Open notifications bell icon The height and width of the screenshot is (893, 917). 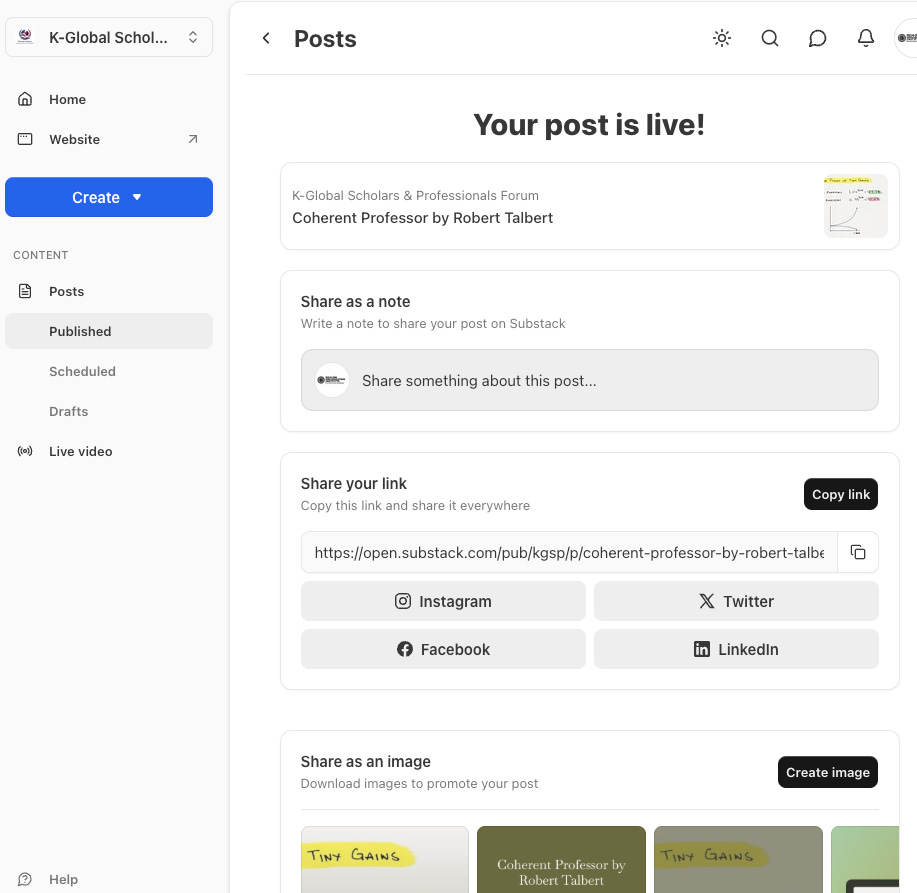point(866,39)
